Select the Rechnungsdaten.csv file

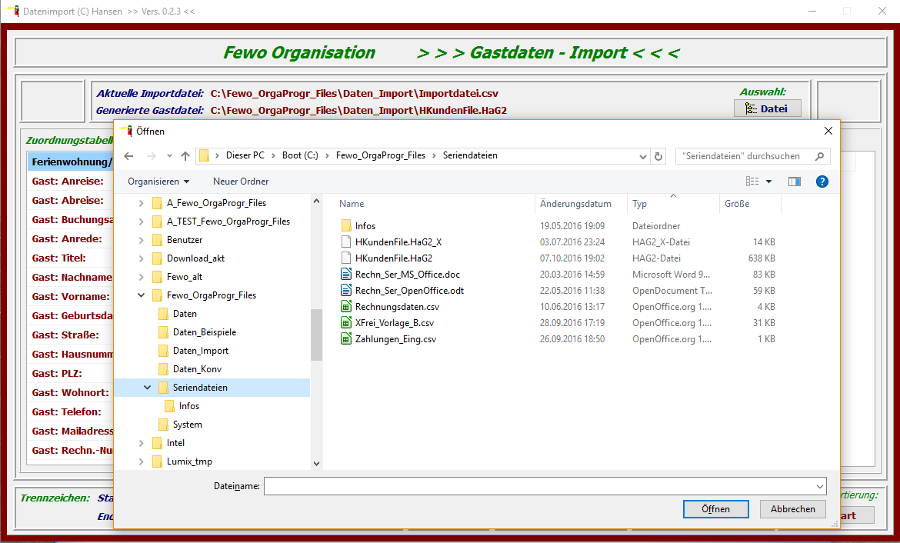point(397,307)
